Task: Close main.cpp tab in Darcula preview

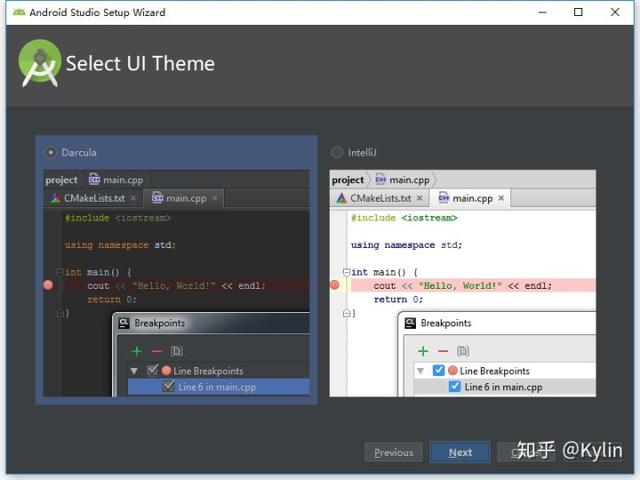Action: pyautogui.click(x=215, y=198)
